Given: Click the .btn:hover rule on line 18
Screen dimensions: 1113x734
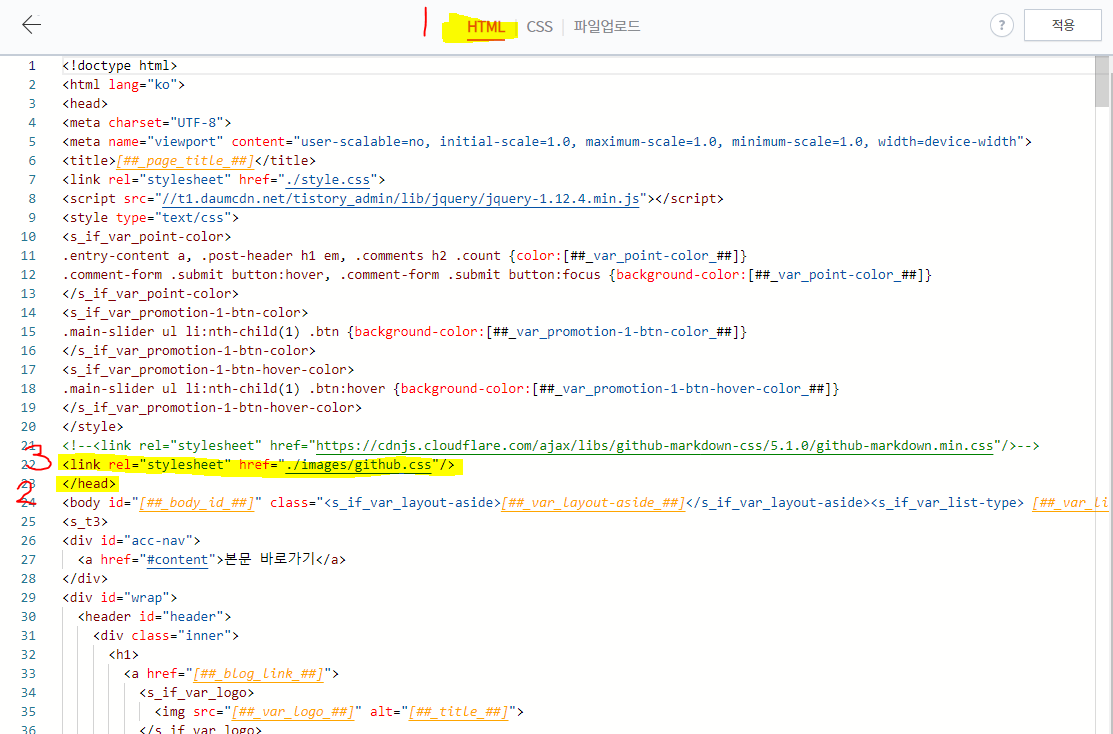Looking at the screenshot, I should (x=451, y=388).
